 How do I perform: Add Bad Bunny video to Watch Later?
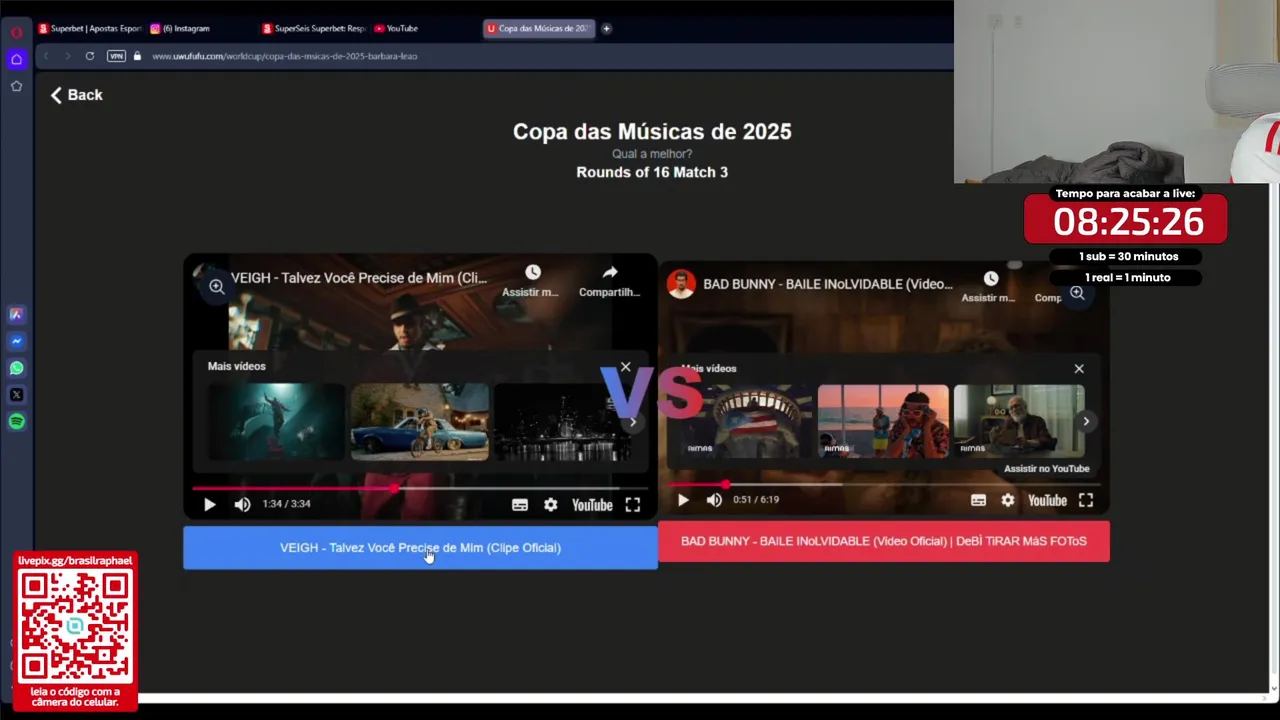click(989, 286)
